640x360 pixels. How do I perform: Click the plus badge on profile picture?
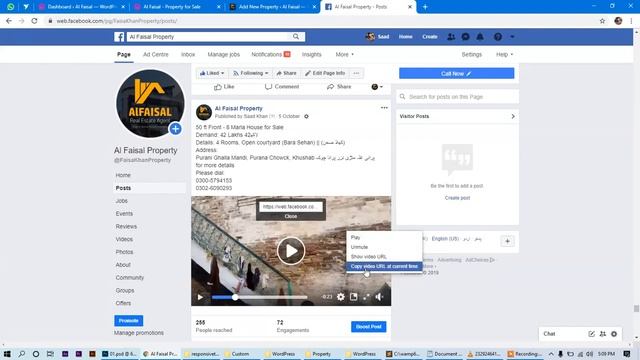tap(176, 129)
